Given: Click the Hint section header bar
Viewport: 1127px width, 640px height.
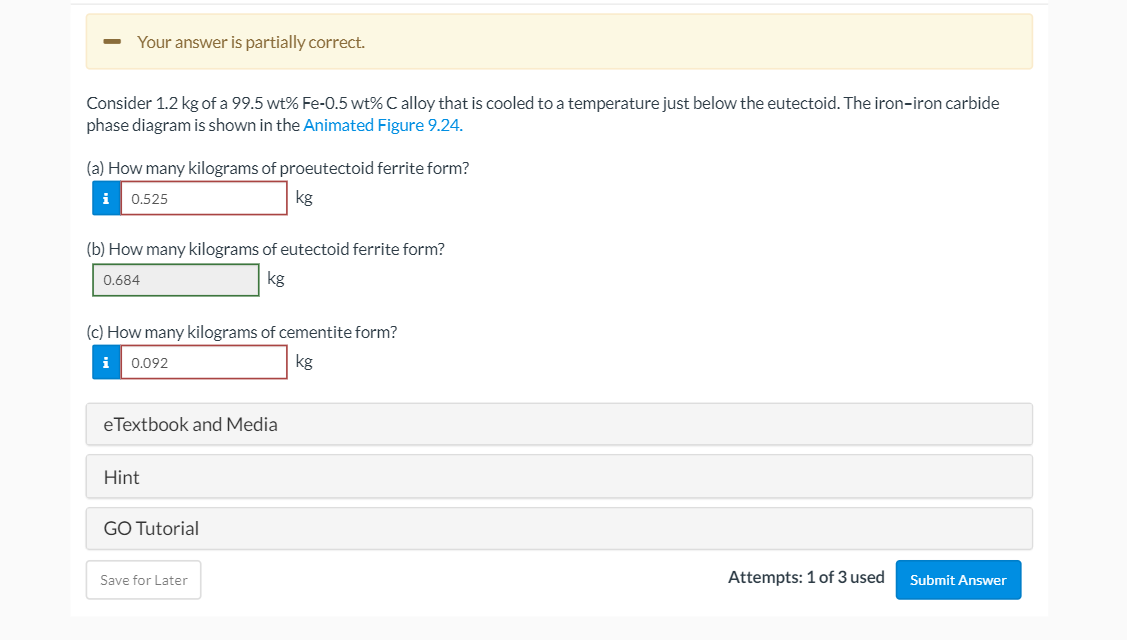Looking at the screenshot, I should coord(560,476).
